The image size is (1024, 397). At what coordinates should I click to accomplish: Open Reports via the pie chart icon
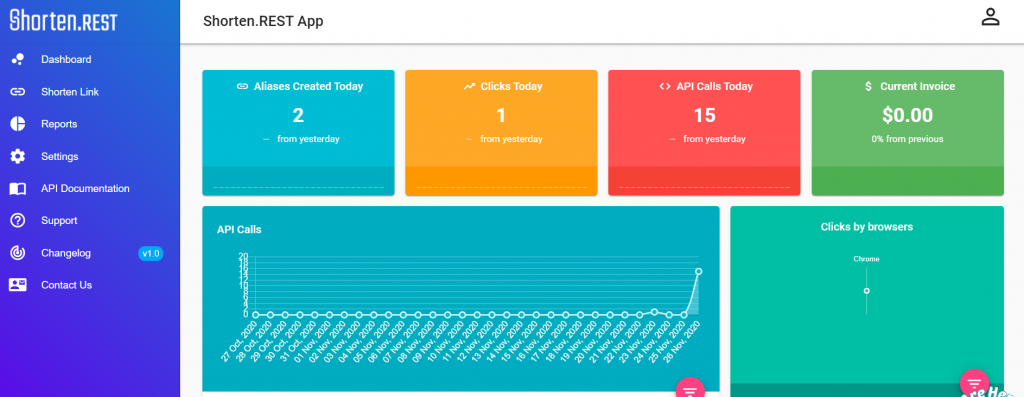(18, 124)
